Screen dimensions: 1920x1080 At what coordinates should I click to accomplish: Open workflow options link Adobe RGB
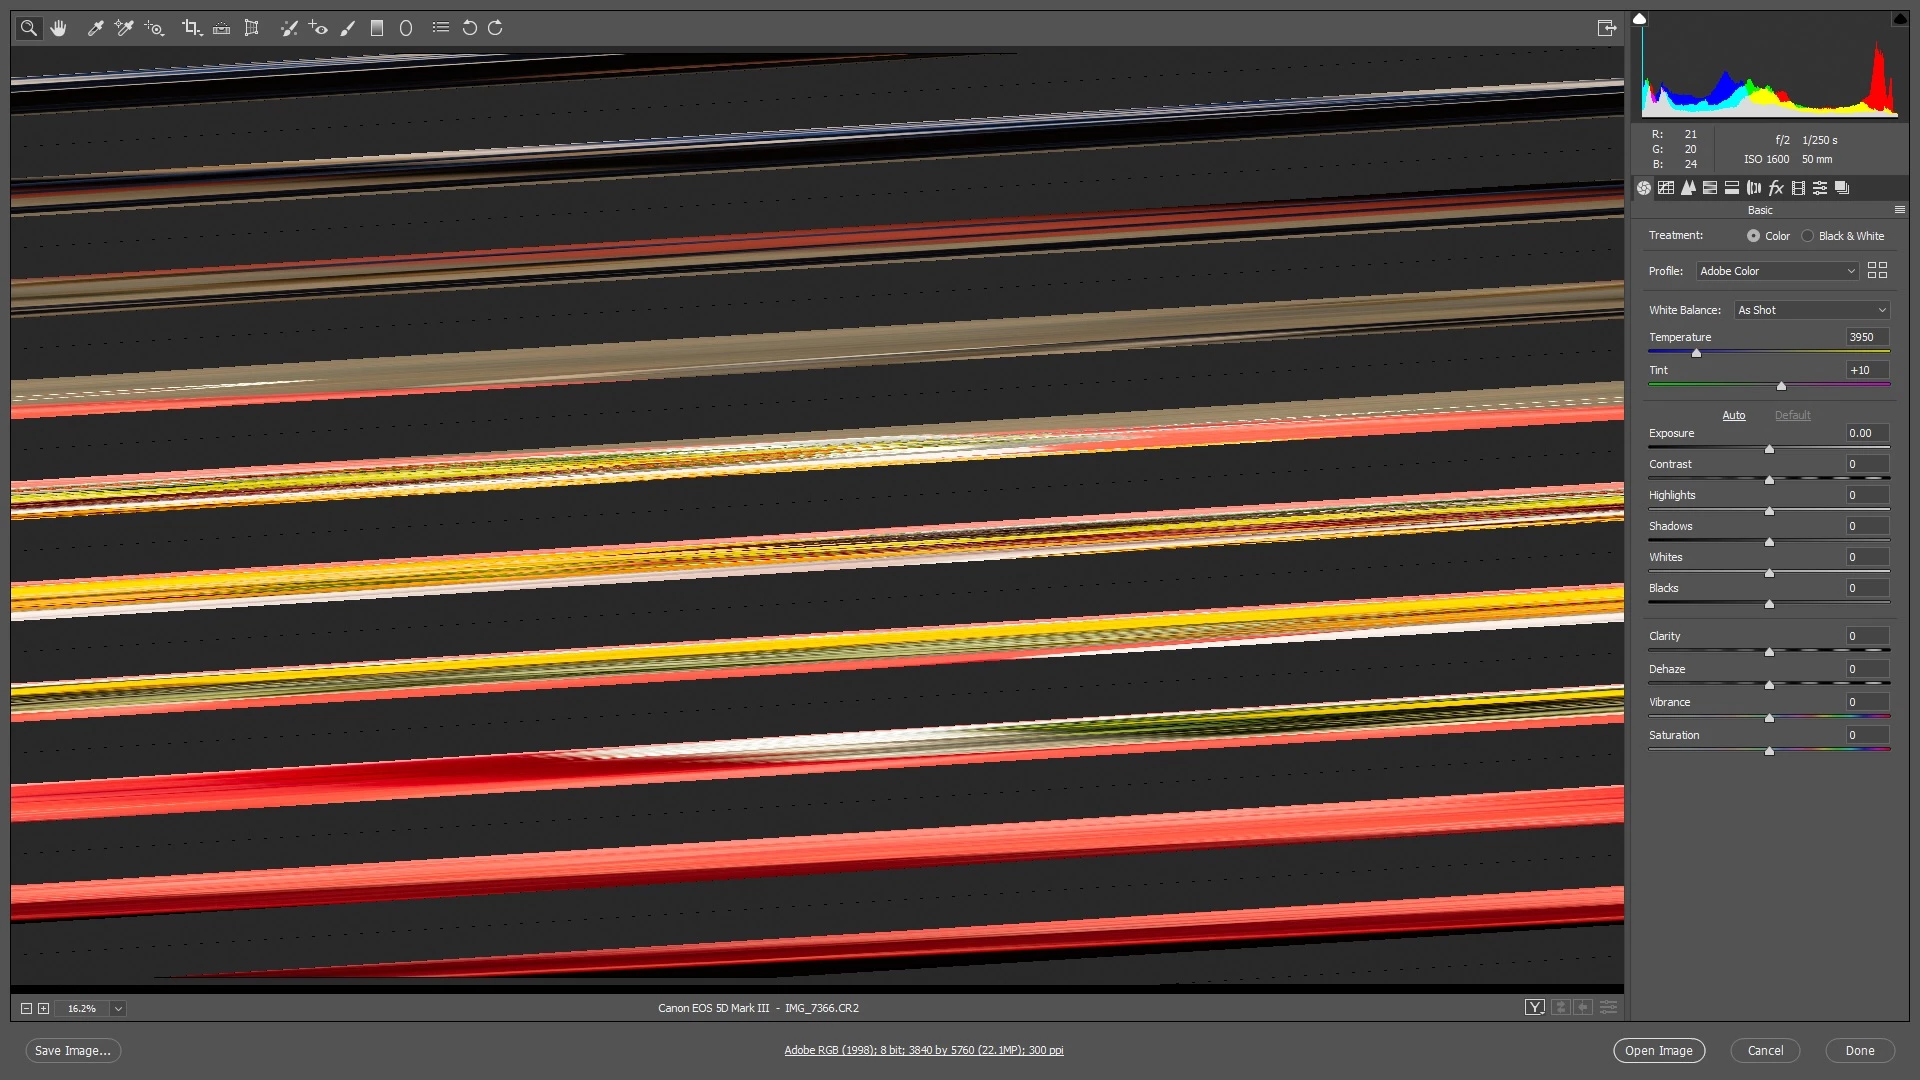pyautogui.click(x=923, y=1050)
